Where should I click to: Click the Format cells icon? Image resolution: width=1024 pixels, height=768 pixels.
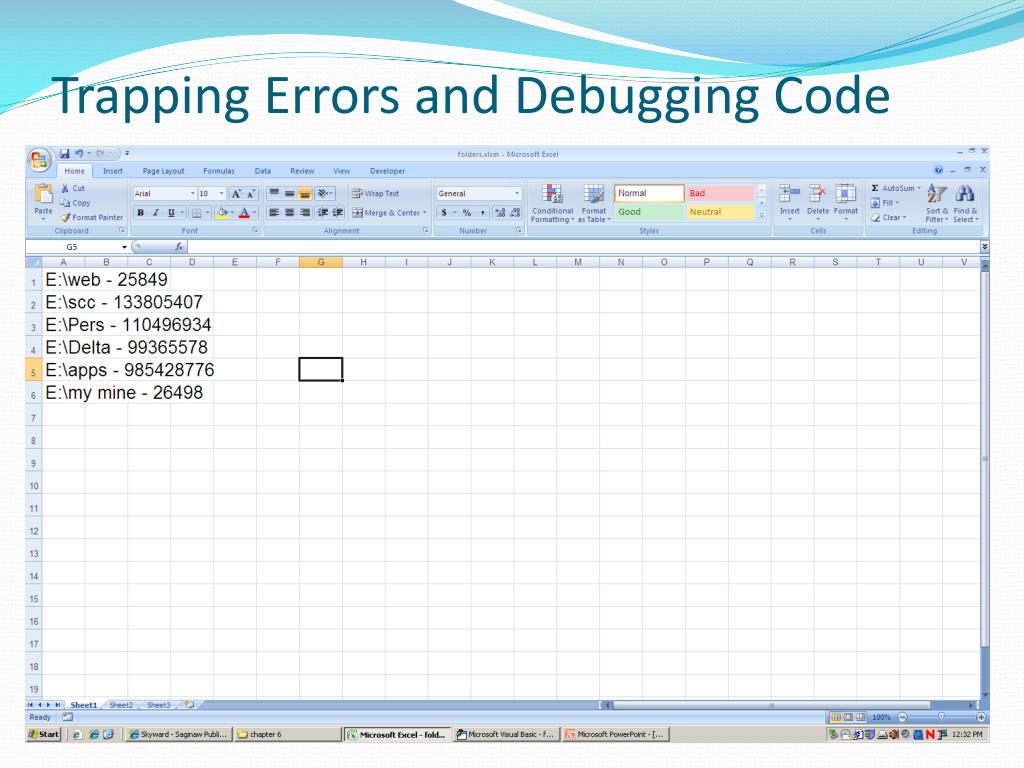tap(846, 193)
